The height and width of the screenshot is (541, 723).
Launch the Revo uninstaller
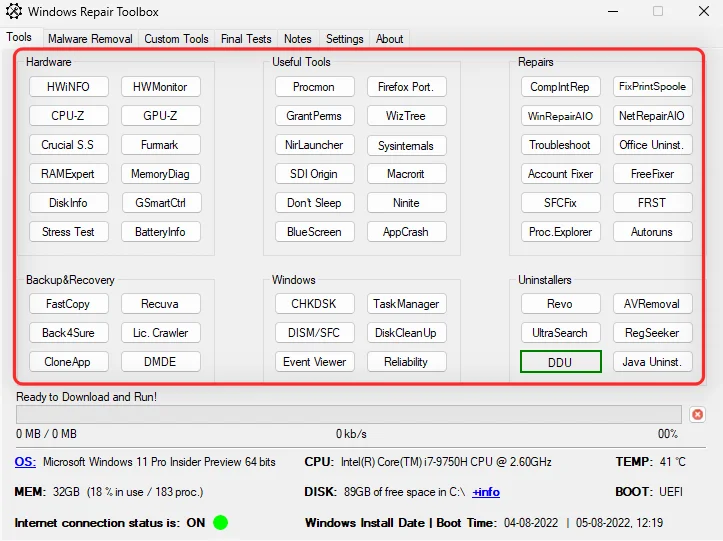coord(560,304)
